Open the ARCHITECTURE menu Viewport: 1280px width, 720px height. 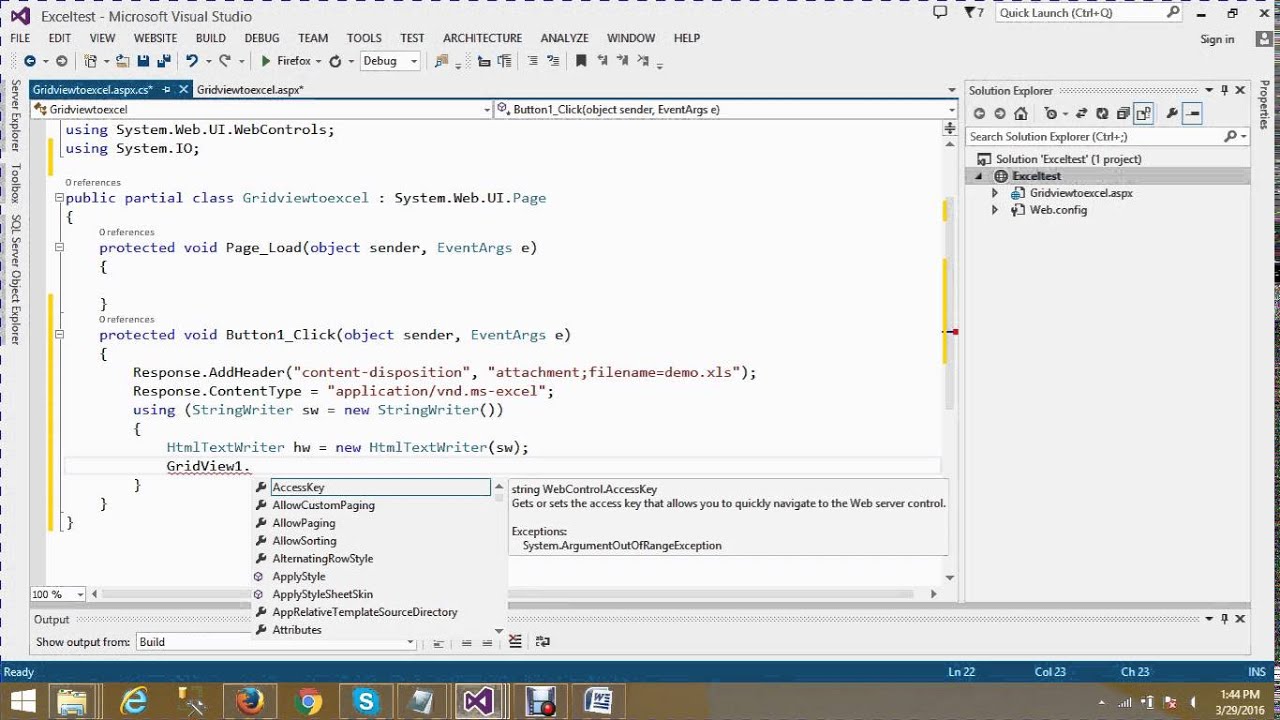(x=482, y=38)
